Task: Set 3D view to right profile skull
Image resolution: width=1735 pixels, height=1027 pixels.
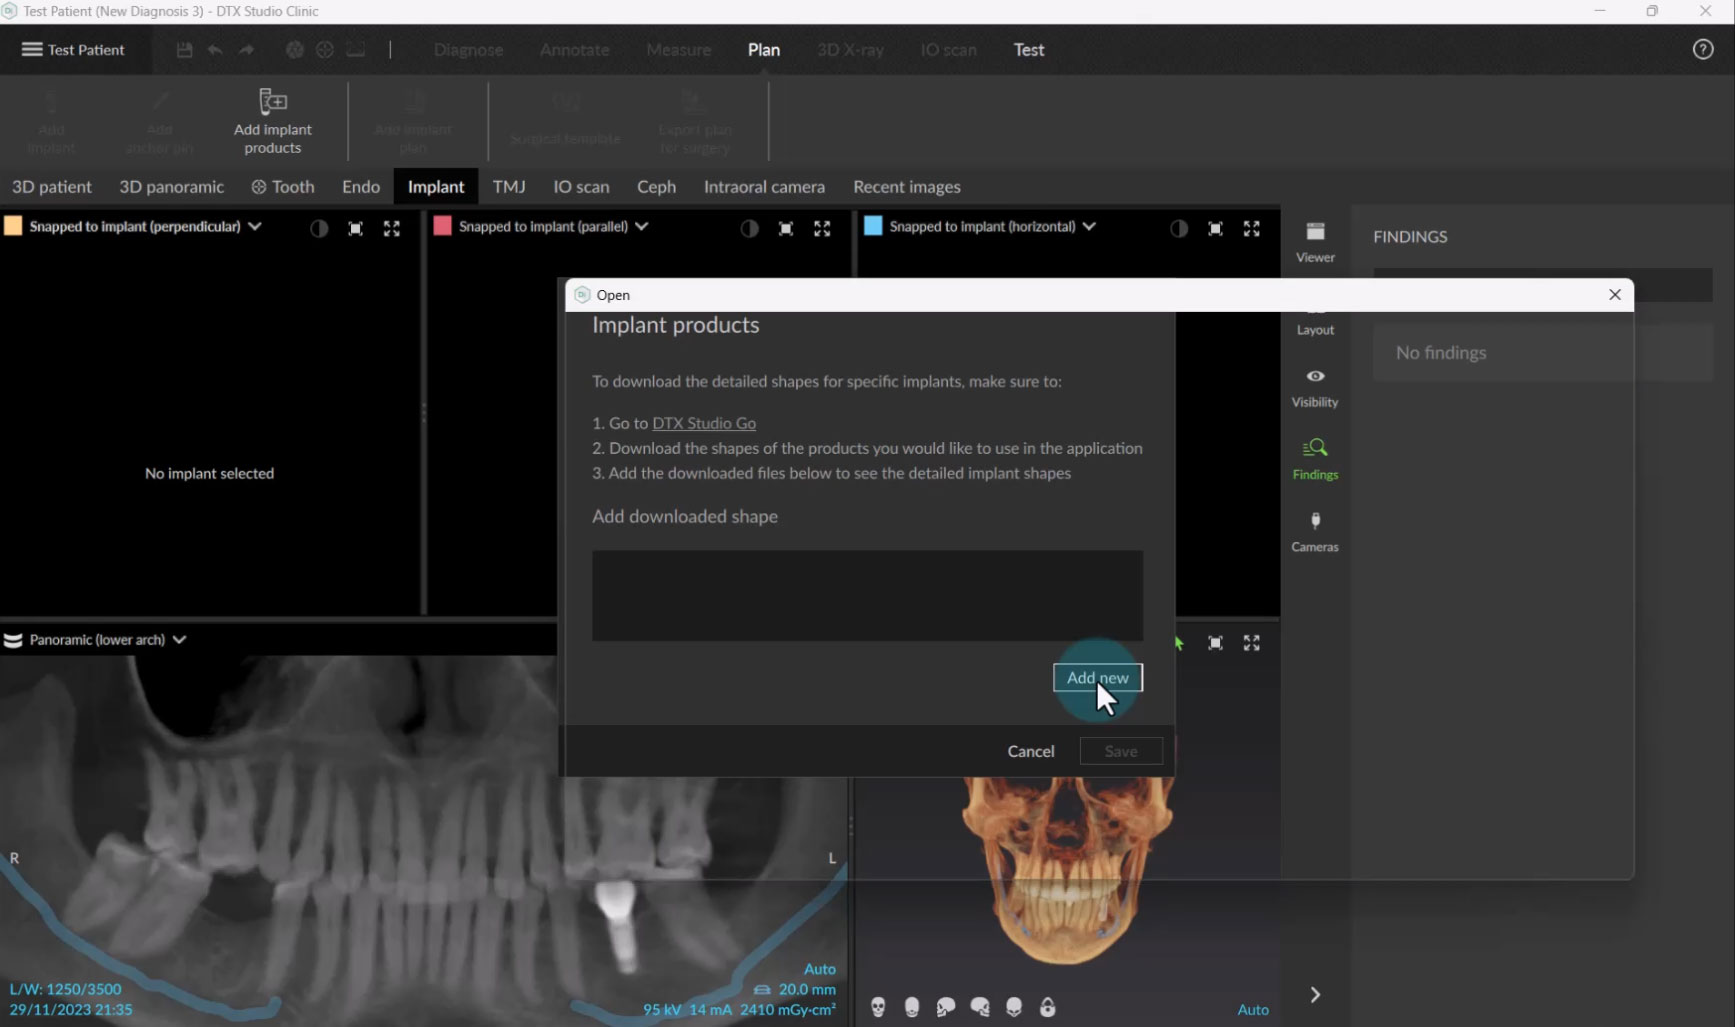Action: pyautogui.click(x=980, y=1007)
